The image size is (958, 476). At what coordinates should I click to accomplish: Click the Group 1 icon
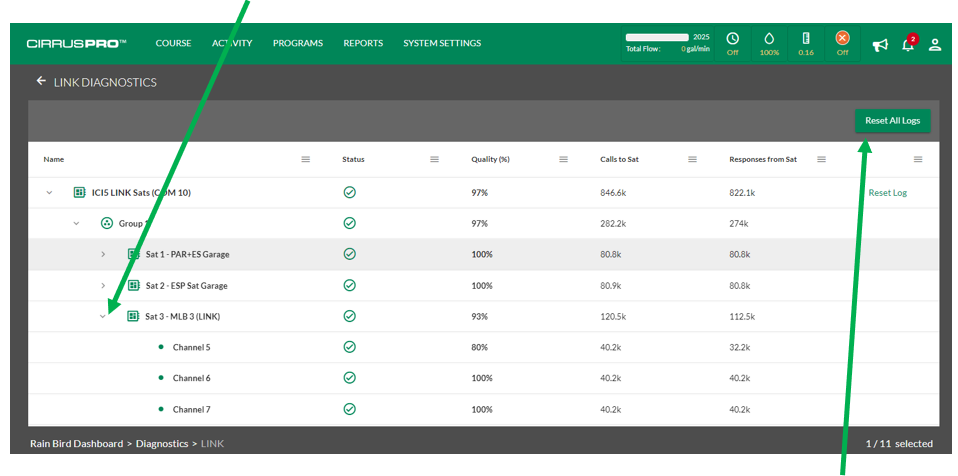(x=106, y=223)
